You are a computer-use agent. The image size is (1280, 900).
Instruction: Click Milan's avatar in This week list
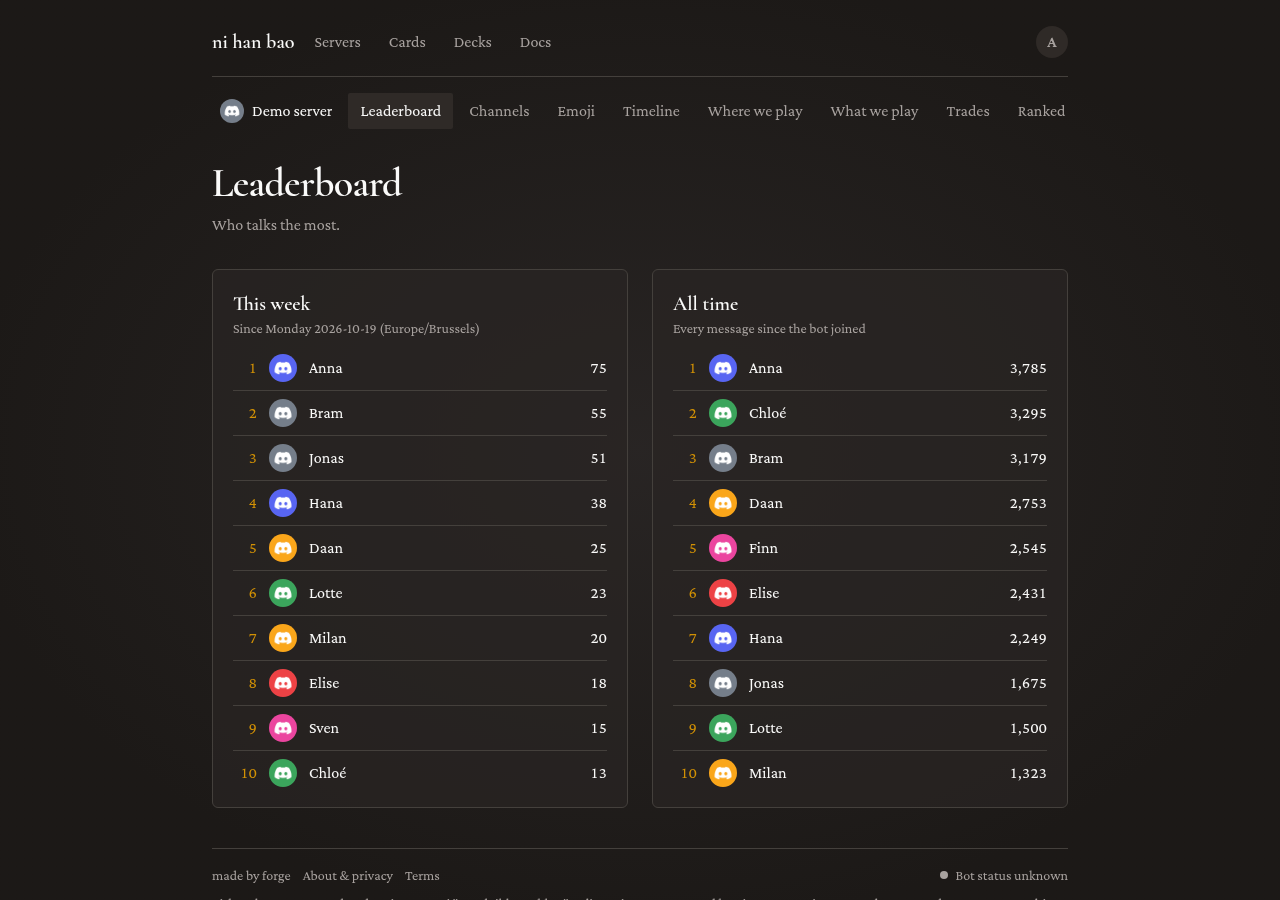283,638
